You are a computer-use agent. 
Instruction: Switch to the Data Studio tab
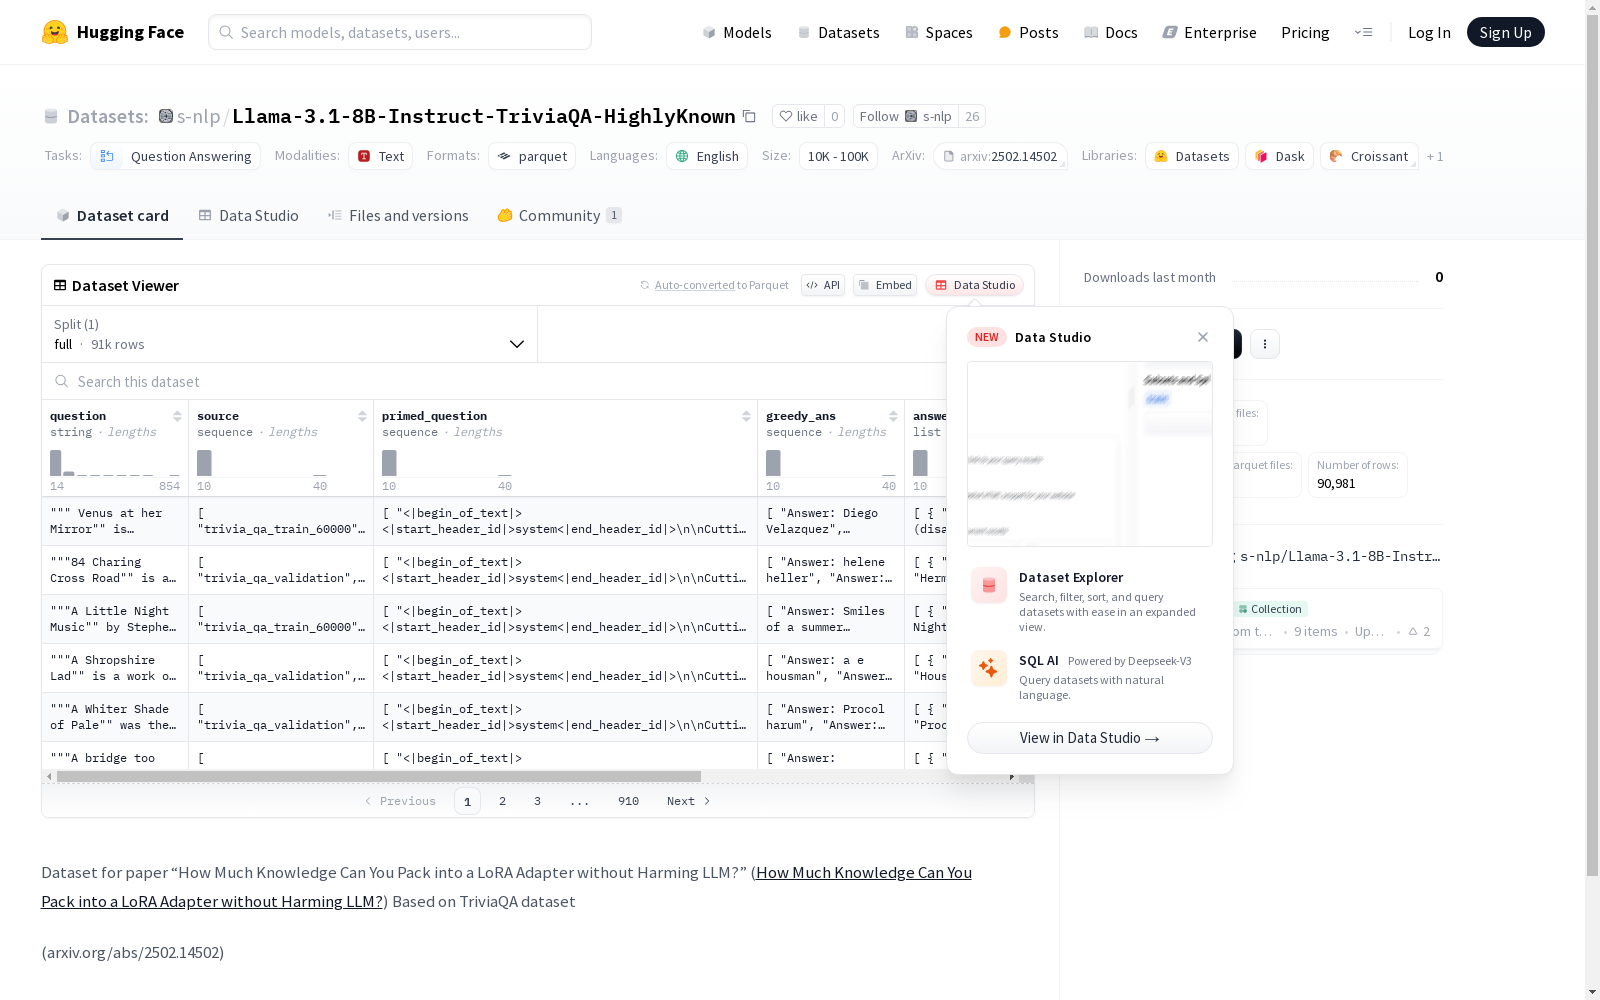tap(249, 216)
